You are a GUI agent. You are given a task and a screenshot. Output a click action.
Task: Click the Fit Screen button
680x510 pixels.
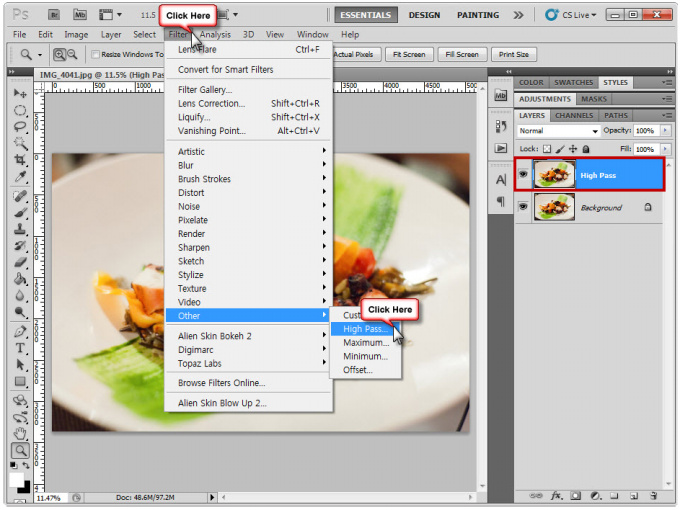408,55
